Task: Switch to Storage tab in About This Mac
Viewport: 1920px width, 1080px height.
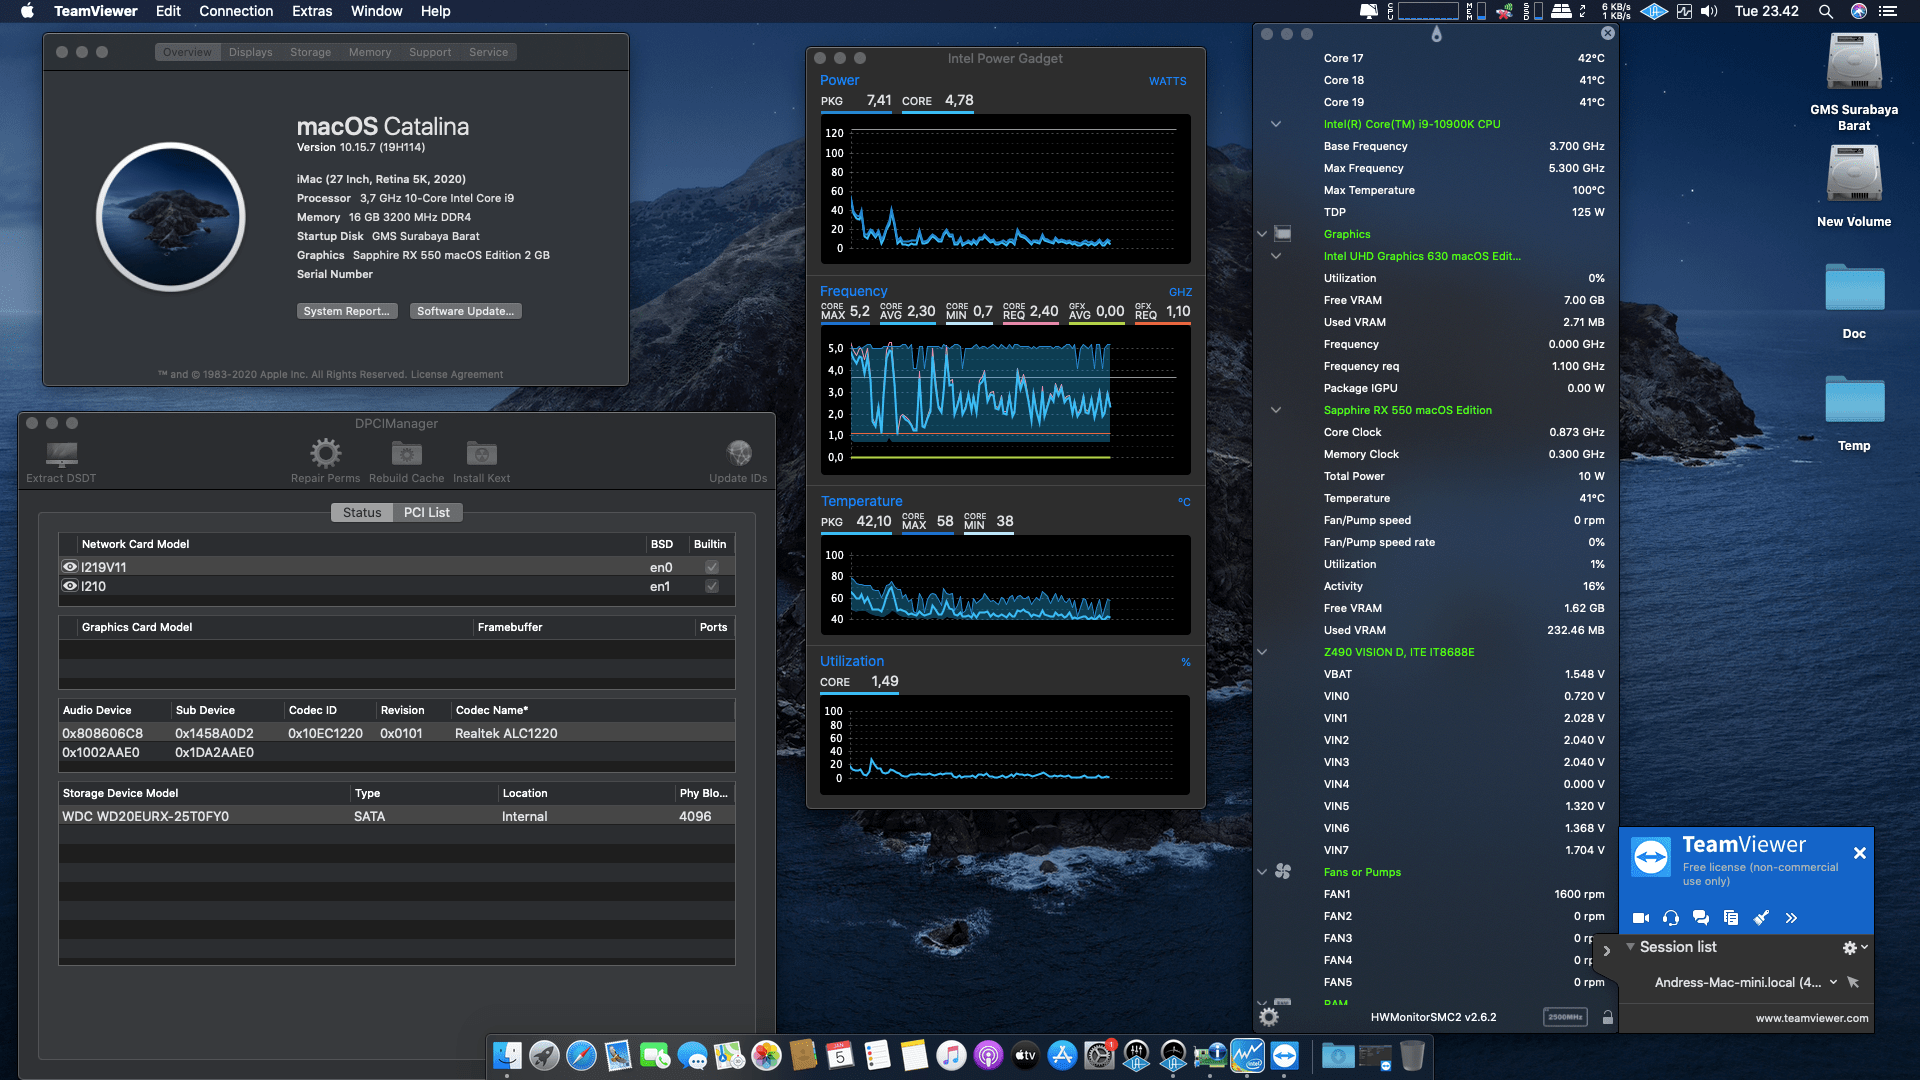Action: click(310, 52)
